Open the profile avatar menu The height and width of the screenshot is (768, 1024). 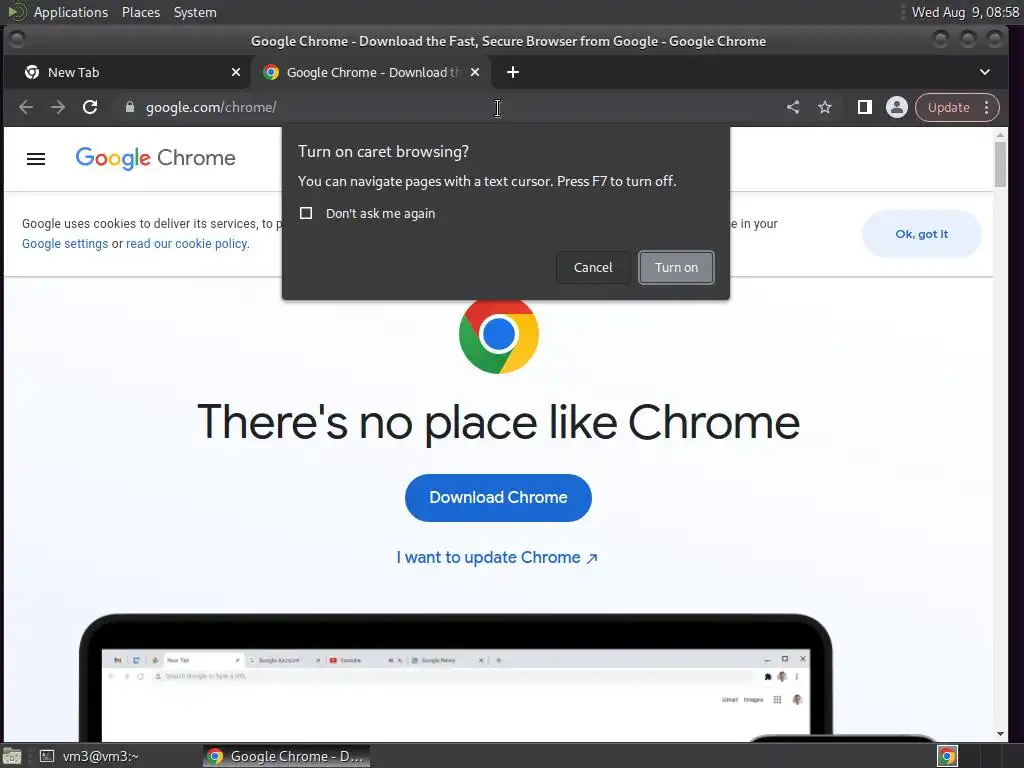[897, 107]
